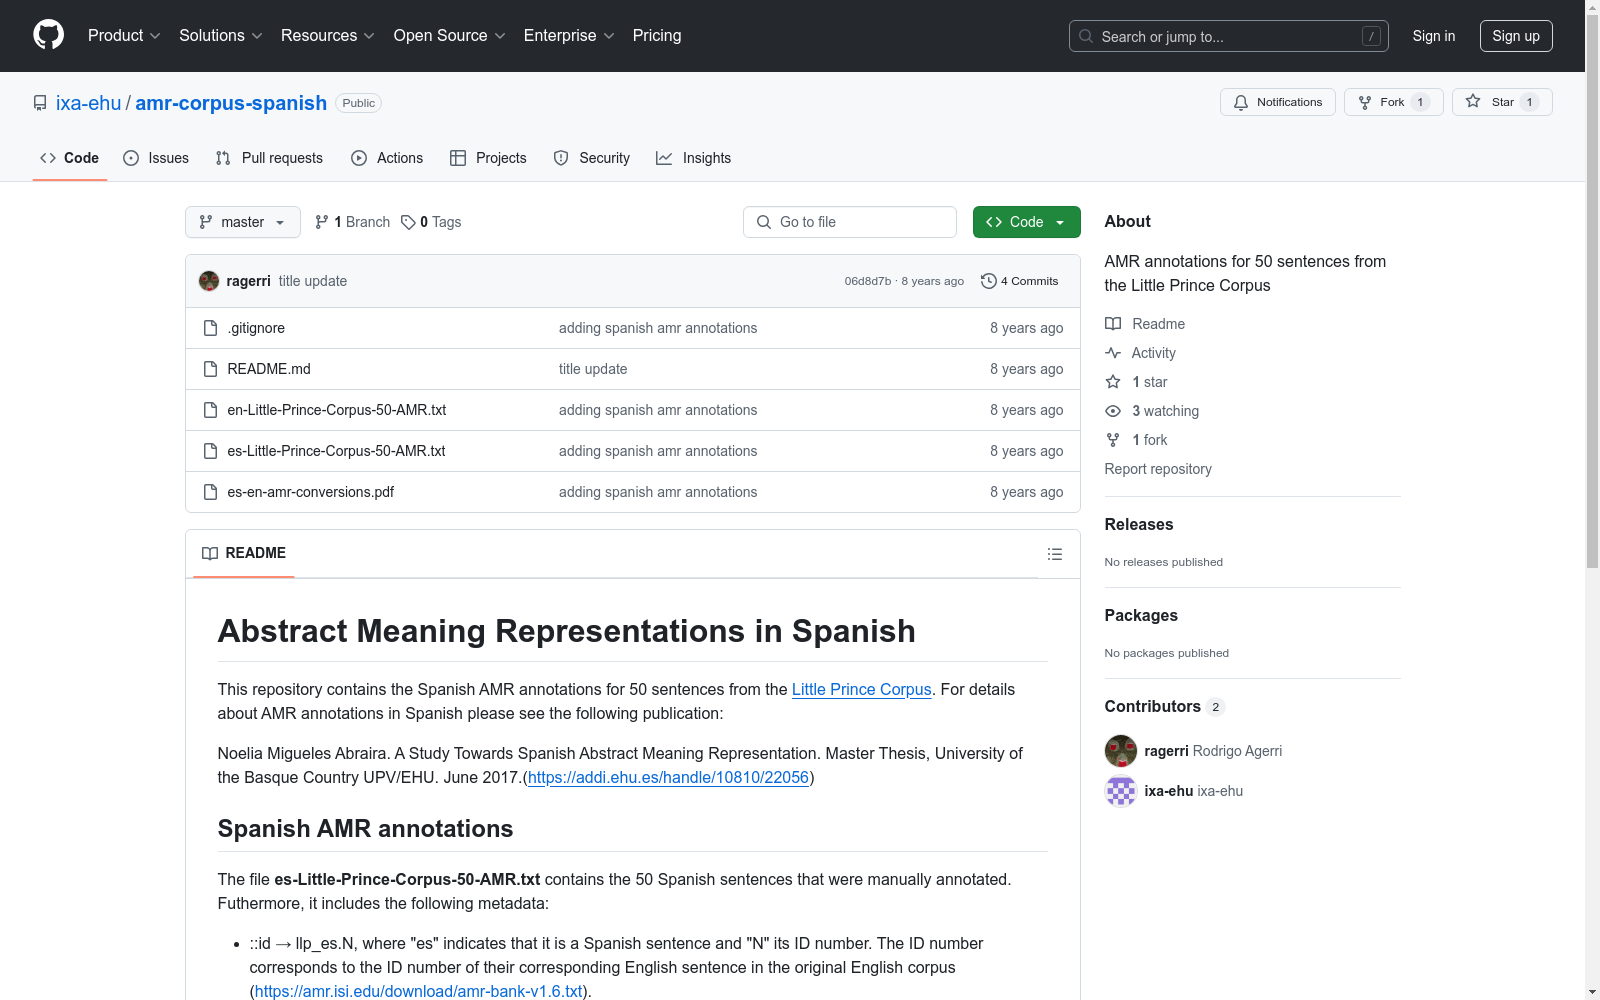Open ragerri's avatar in the commit row
1600x1000 pixels.
pyautogui.click(x=208, y=281)
